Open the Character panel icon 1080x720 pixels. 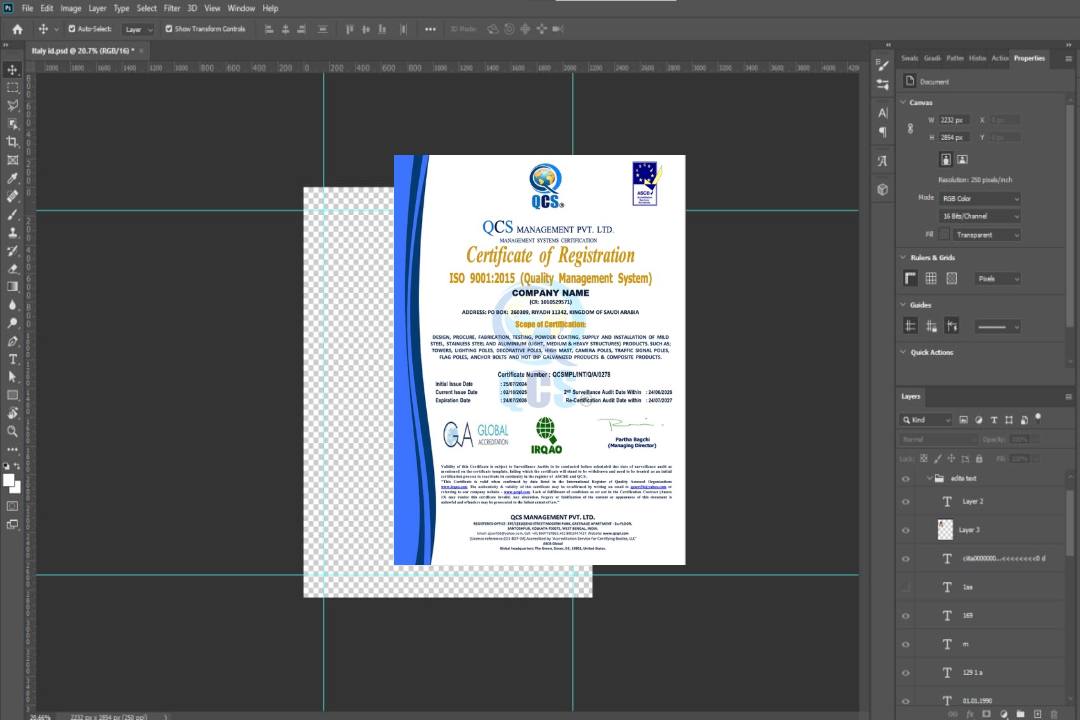pos(883,113)
